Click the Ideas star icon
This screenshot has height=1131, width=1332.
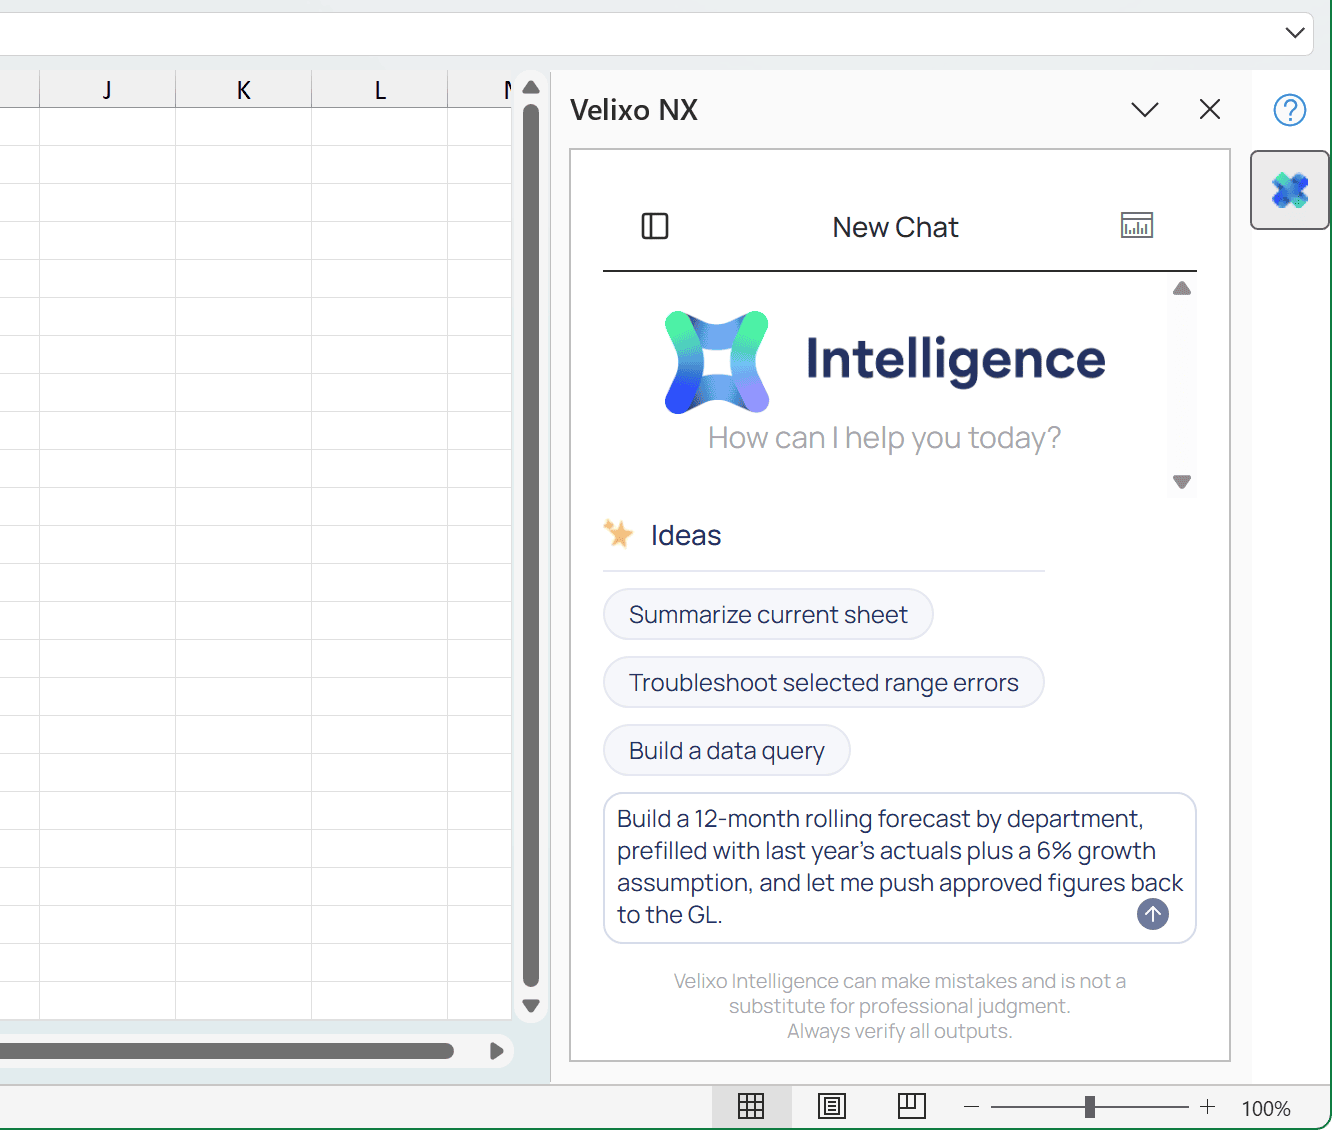[619, 534]
